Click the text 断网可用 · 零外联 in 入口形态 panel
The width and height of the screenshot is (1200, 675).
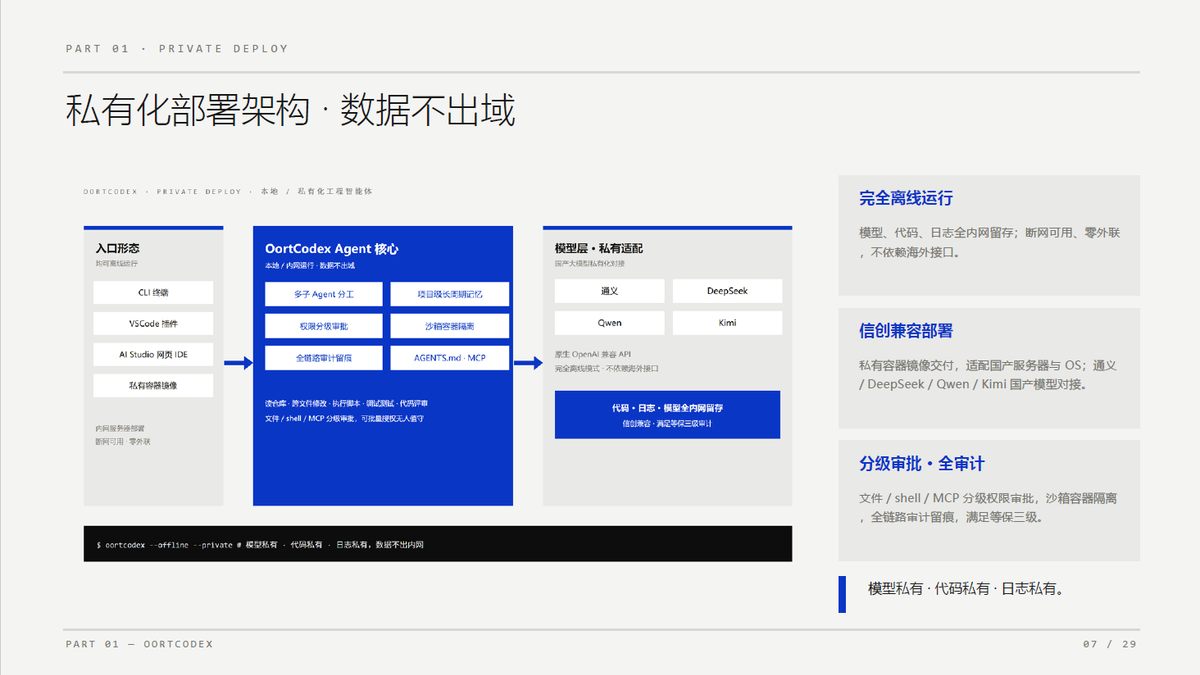click(x=123, y=441)
